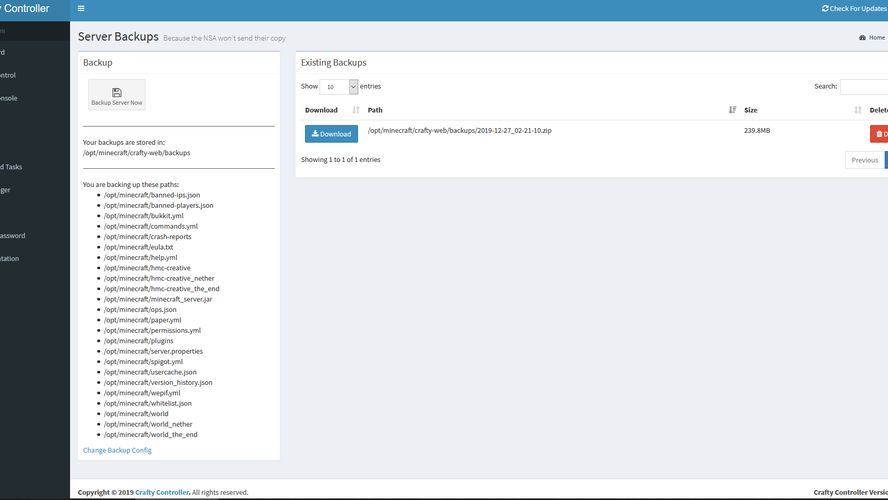Open the Change Backup Config link
The height and width of the screenshot is (500, 888).
pos(117,451)
